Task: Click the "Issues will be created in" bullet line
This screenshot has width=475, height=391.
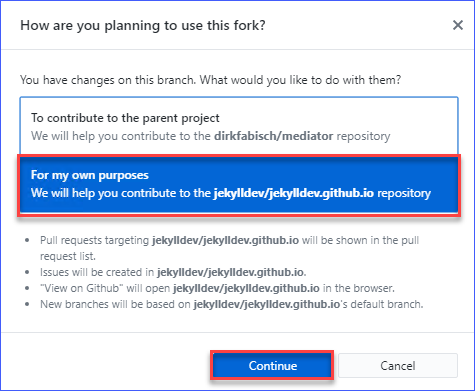Action: point(173,272)
